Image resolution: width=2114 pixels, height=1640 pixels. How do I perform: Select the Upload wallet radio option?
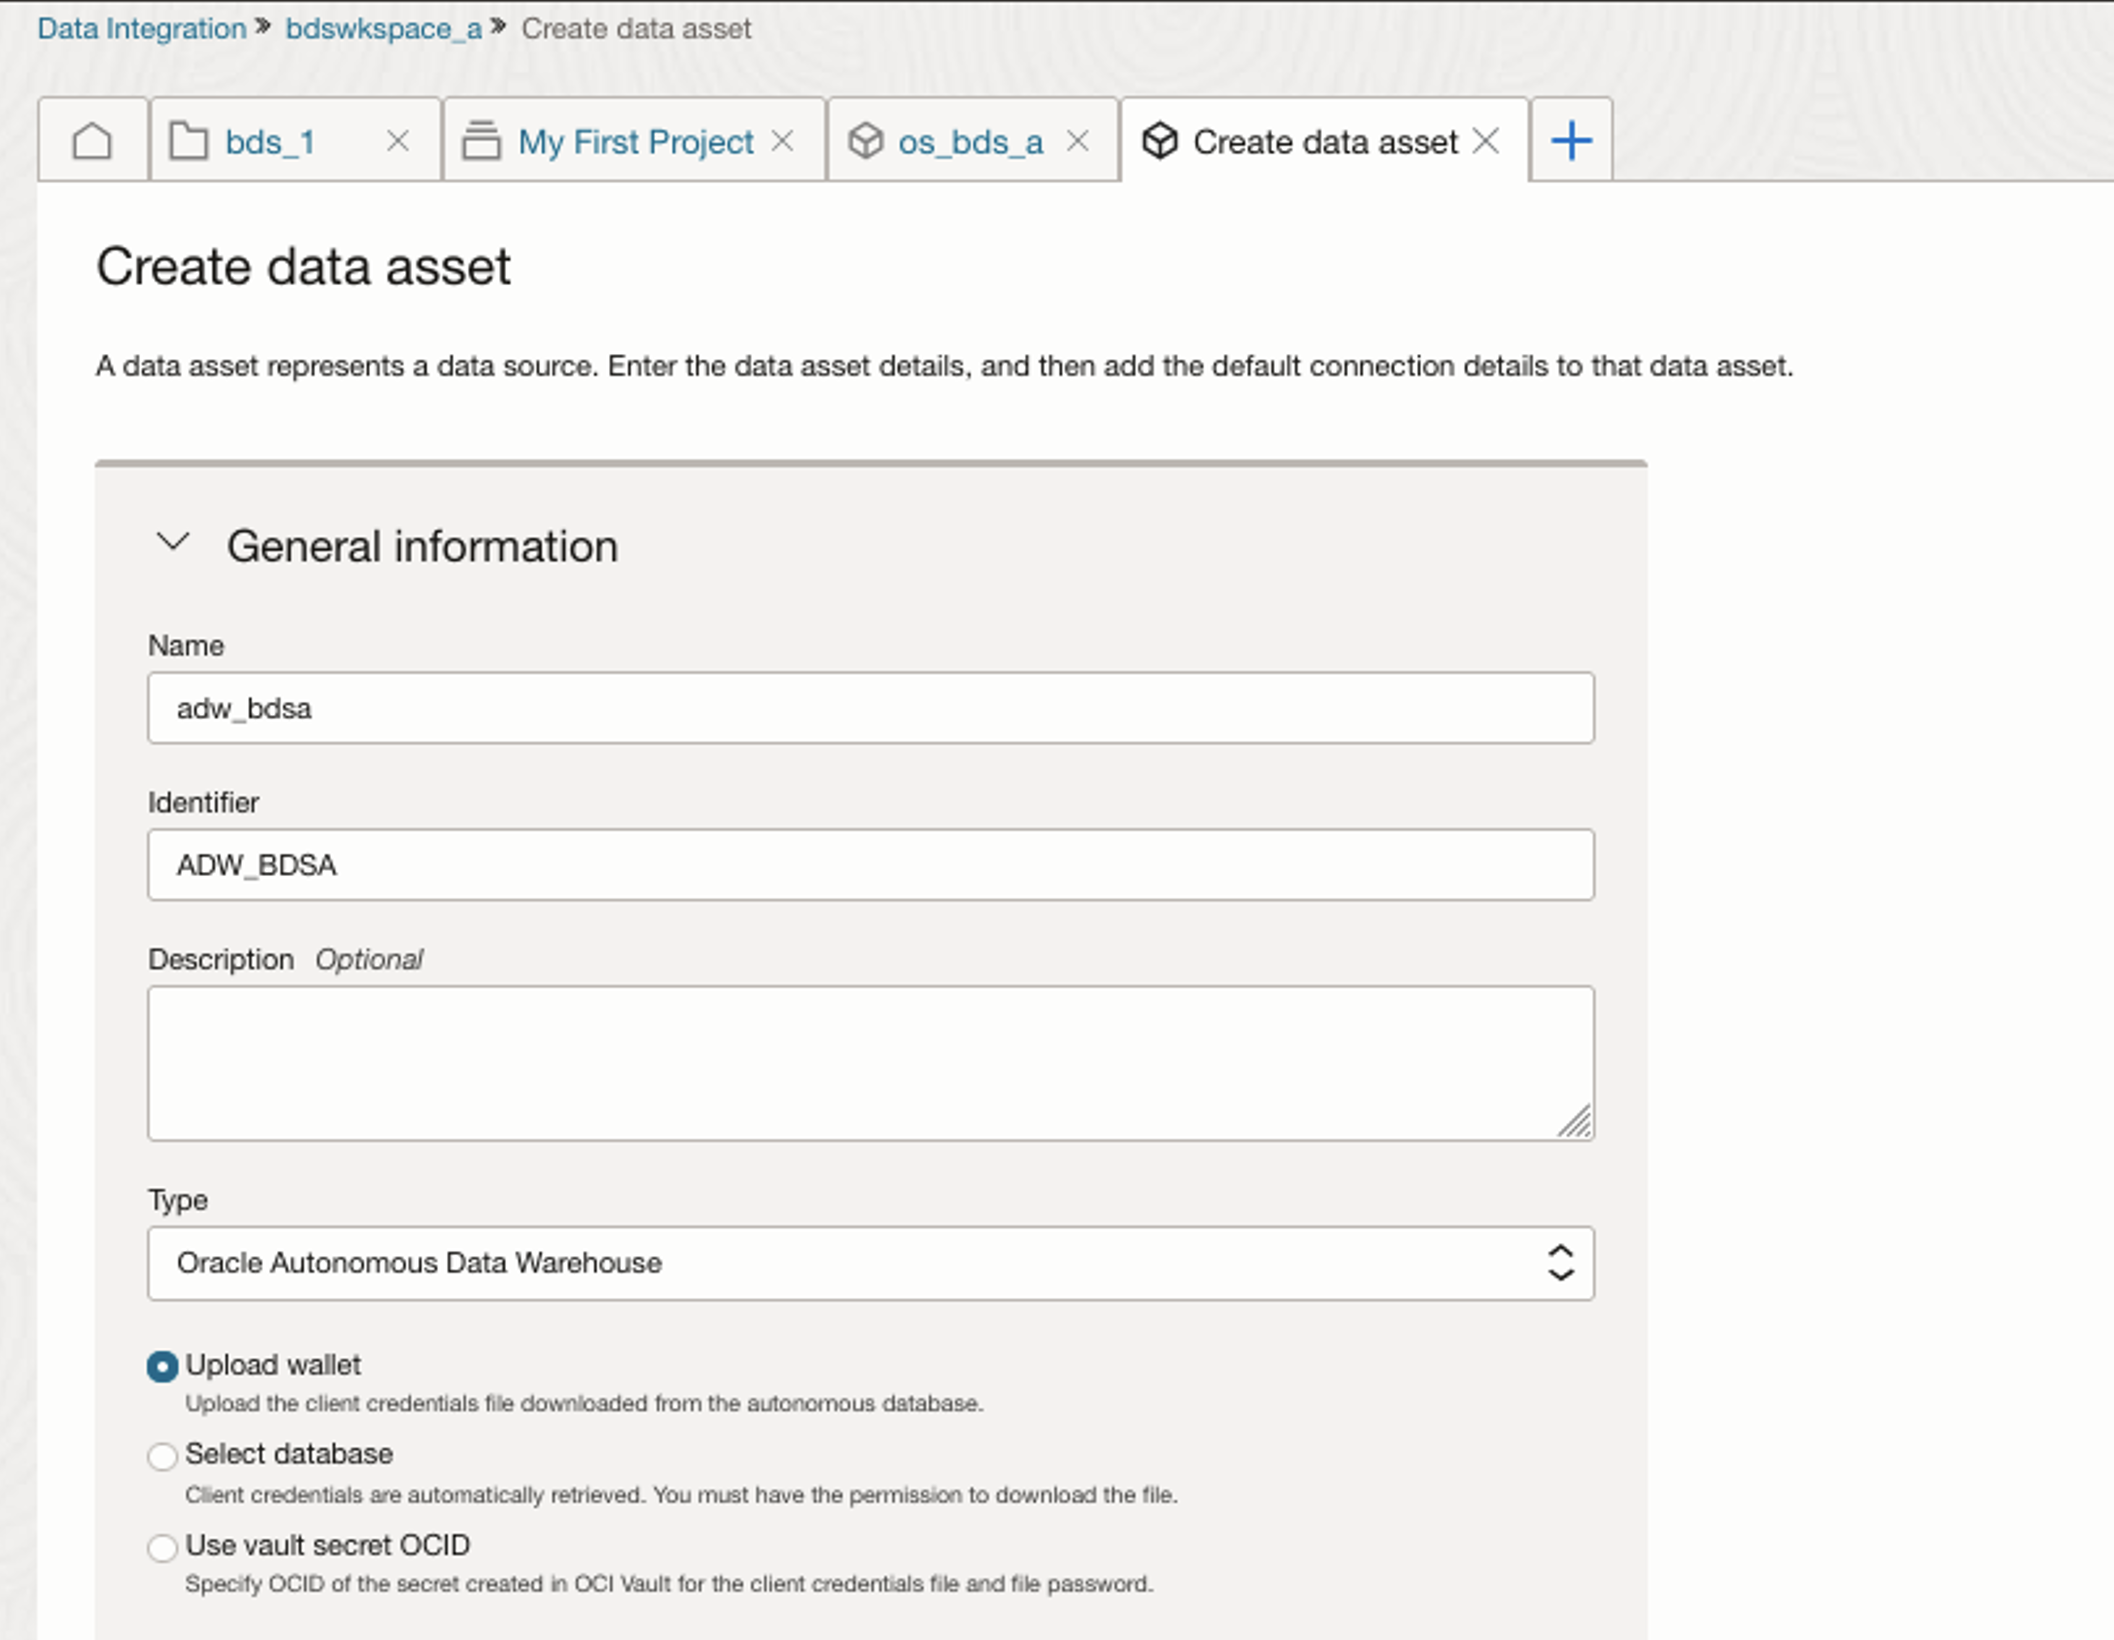[162, 1366]
